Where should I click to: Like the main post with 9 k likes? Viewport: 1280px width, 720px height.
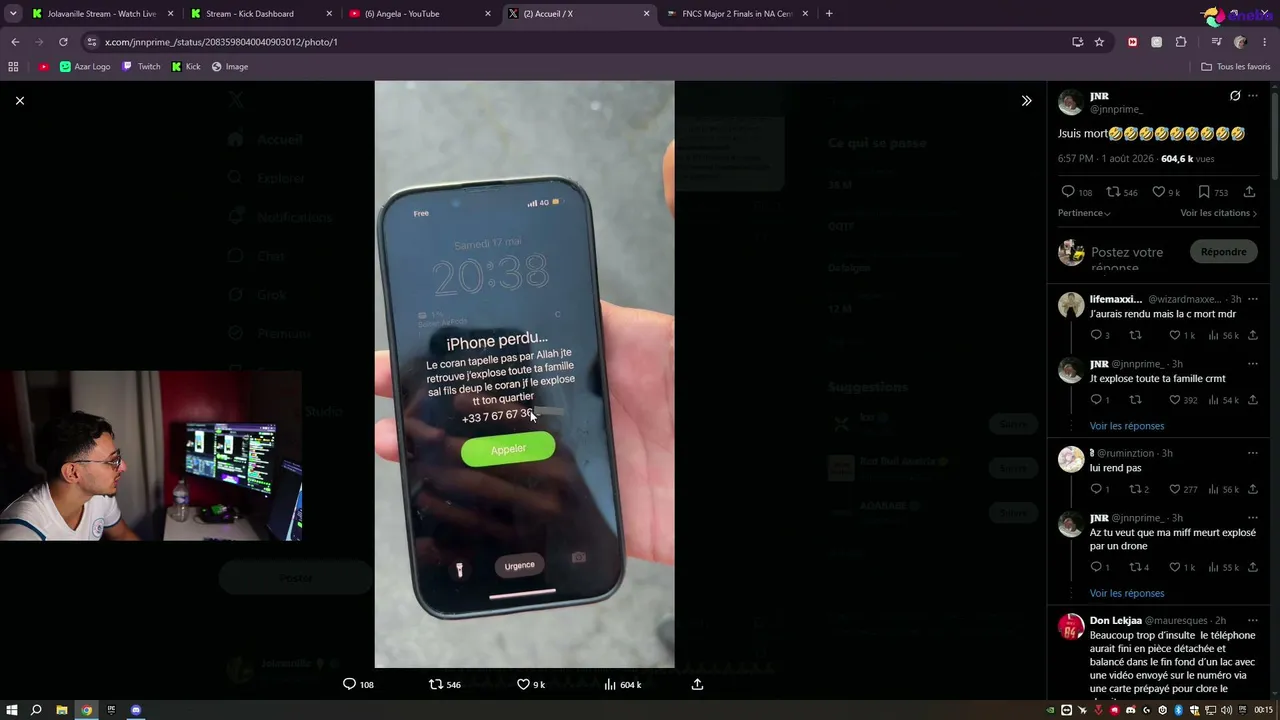(x=1166, y=192)
